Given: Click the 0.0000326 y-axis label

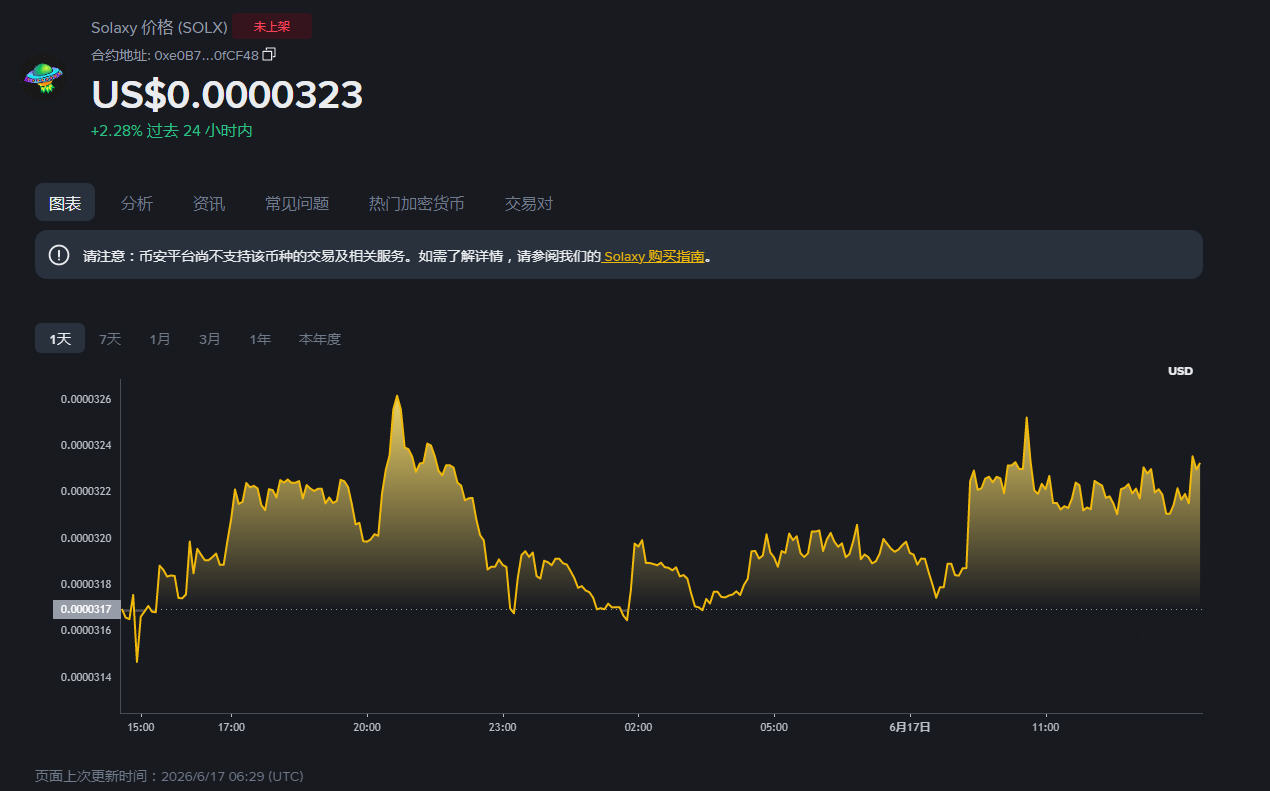Looking at the screenshot, I should (86, 399).
